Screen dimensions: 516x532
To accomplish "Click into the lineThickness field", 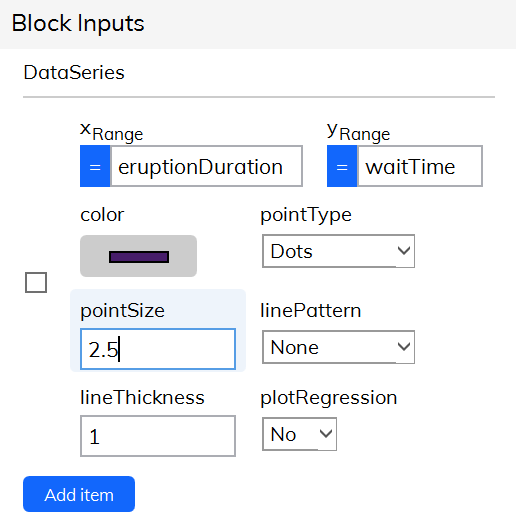I will [x=158, y=436].
